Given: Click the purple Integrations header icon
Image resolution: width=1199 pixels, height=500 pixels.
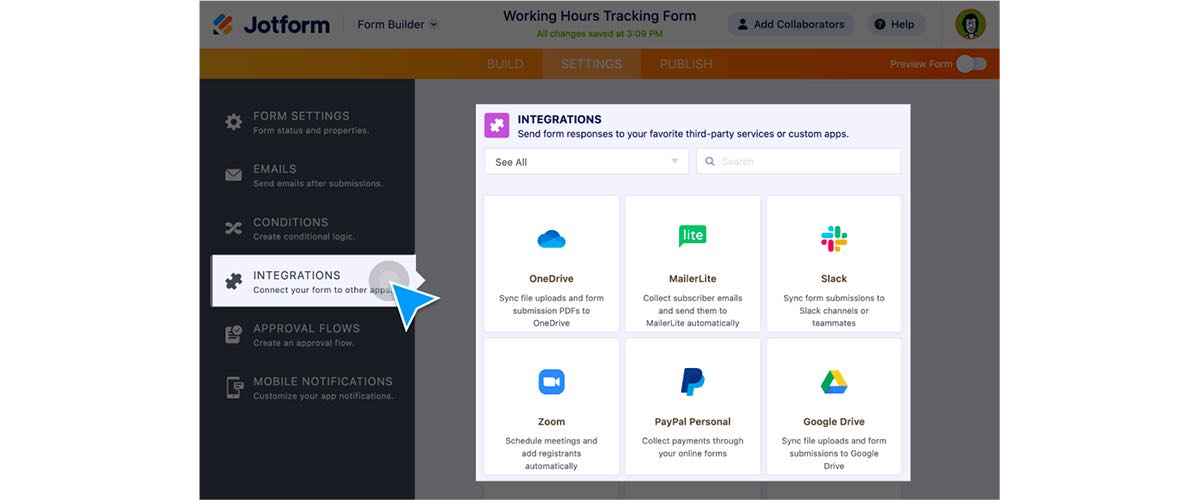Looking at the screenshot, I should (497, 125).
